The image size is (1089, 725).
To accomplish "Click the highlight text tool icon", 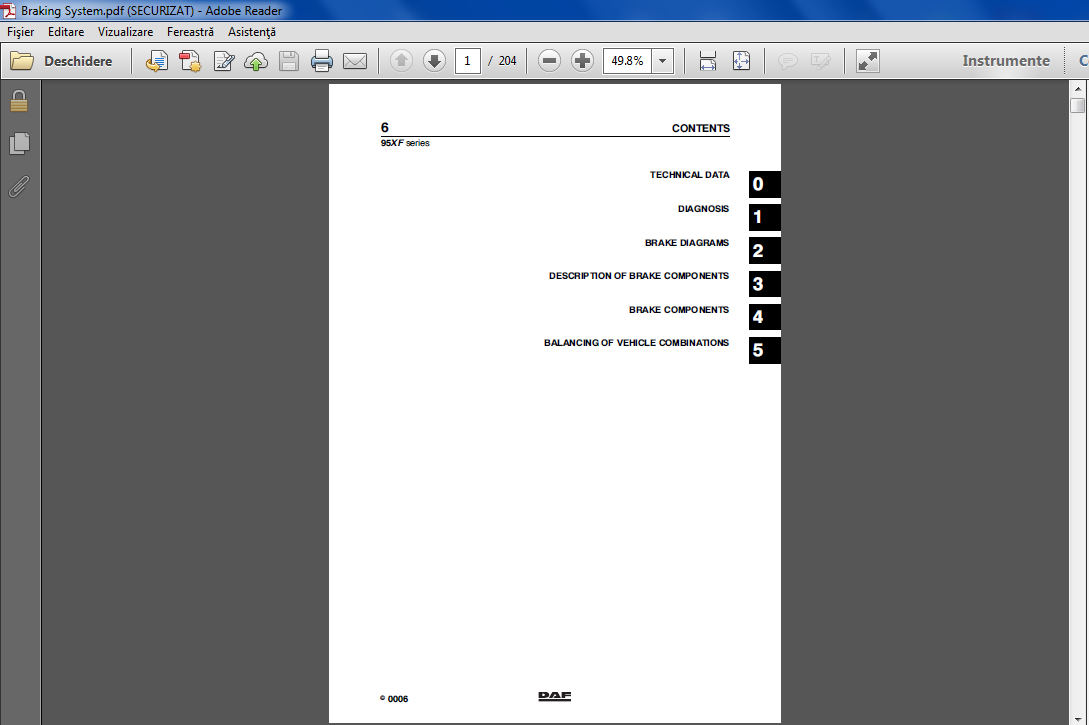I will click(820, 61).
